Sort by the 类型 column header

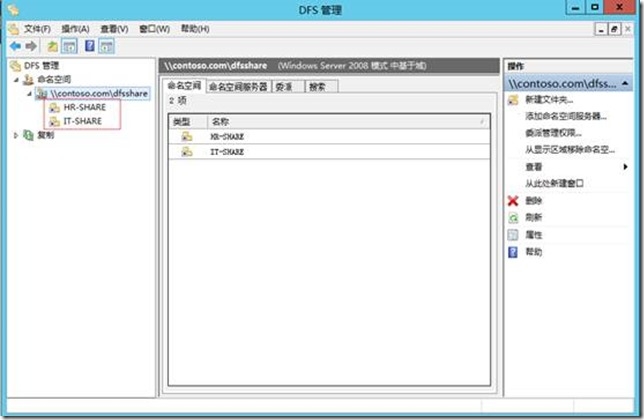click(188, 122)
